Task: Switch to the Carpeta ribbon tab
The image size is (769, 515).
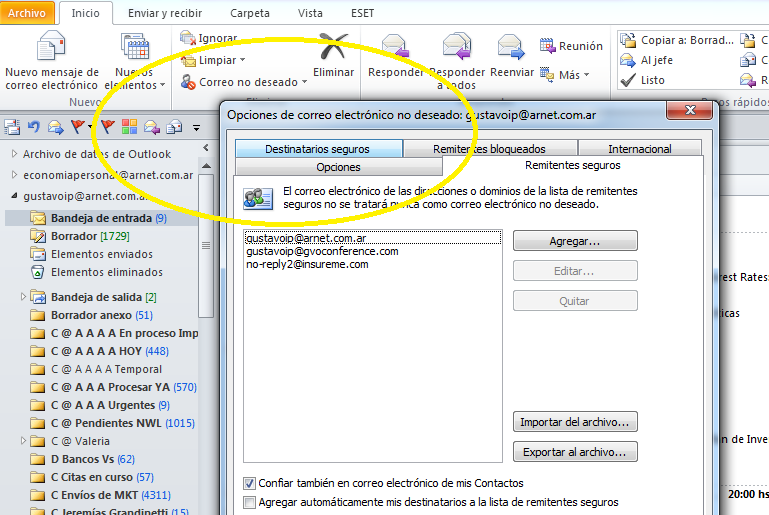Action: 250,13
